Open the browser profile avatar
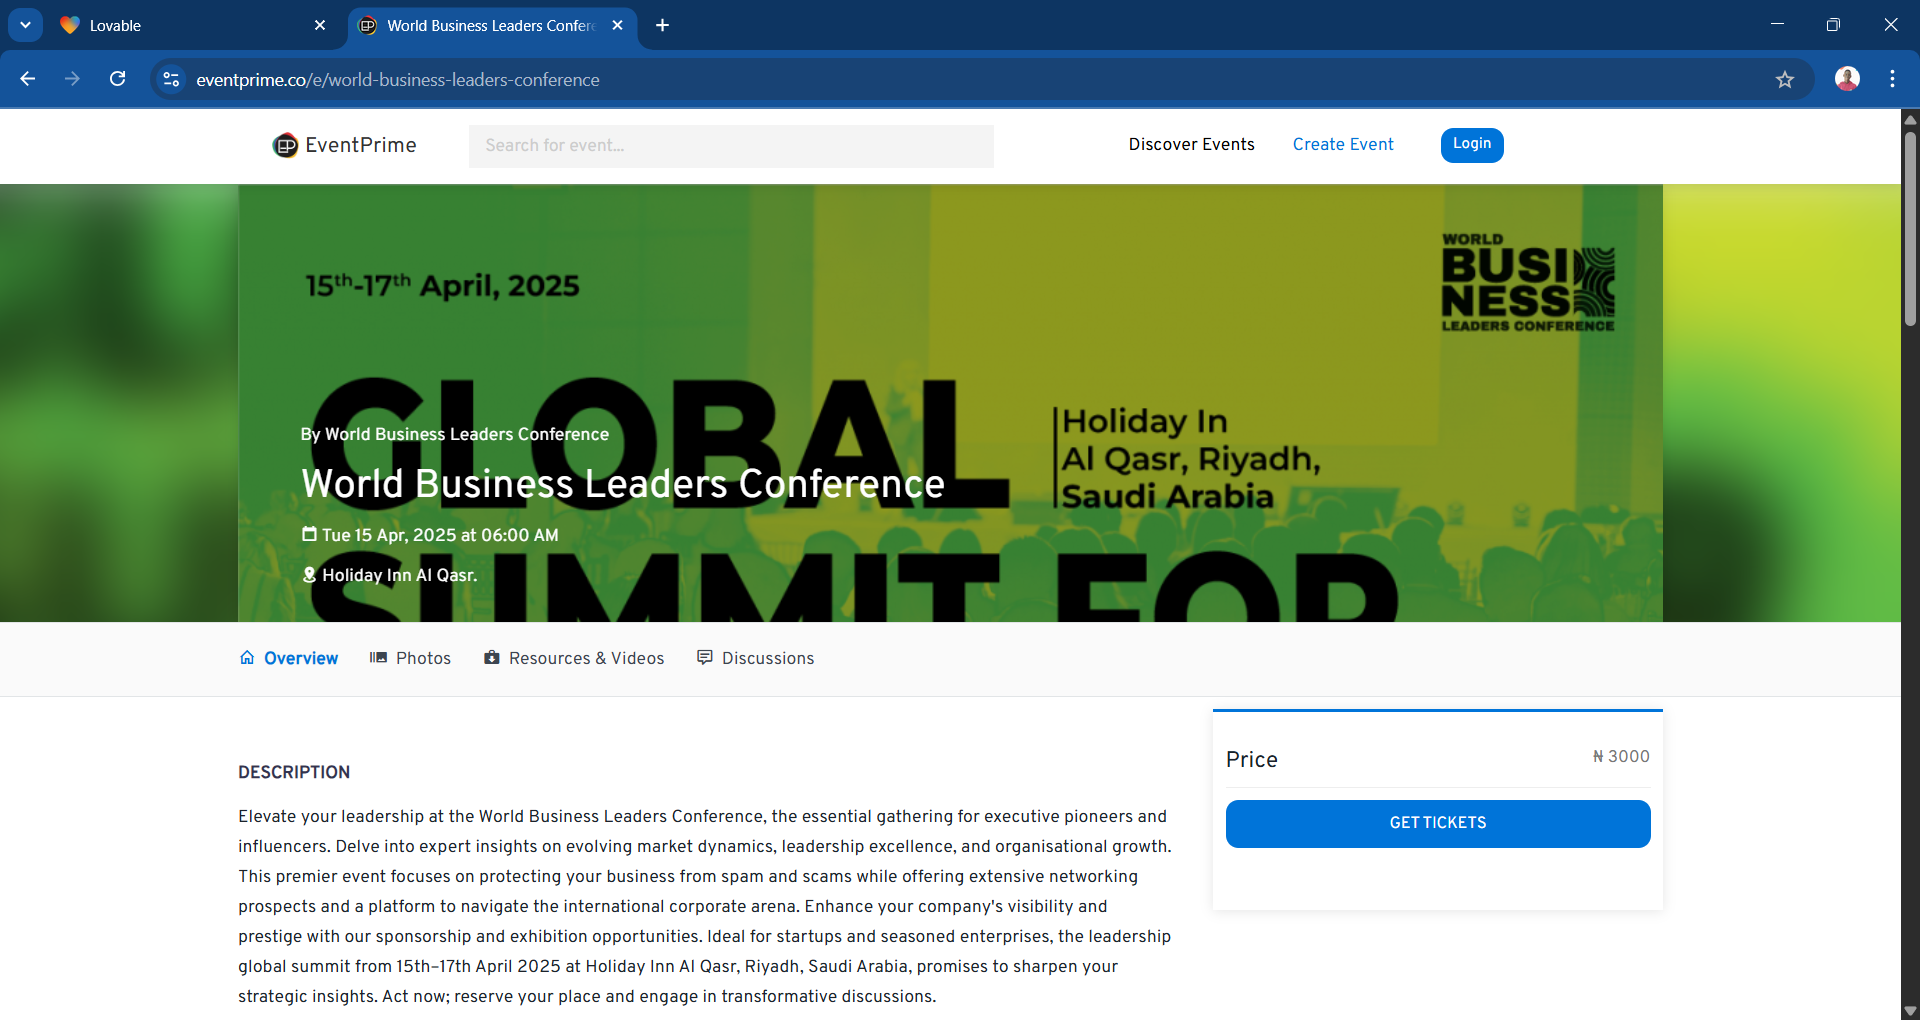 (1847, 79)
